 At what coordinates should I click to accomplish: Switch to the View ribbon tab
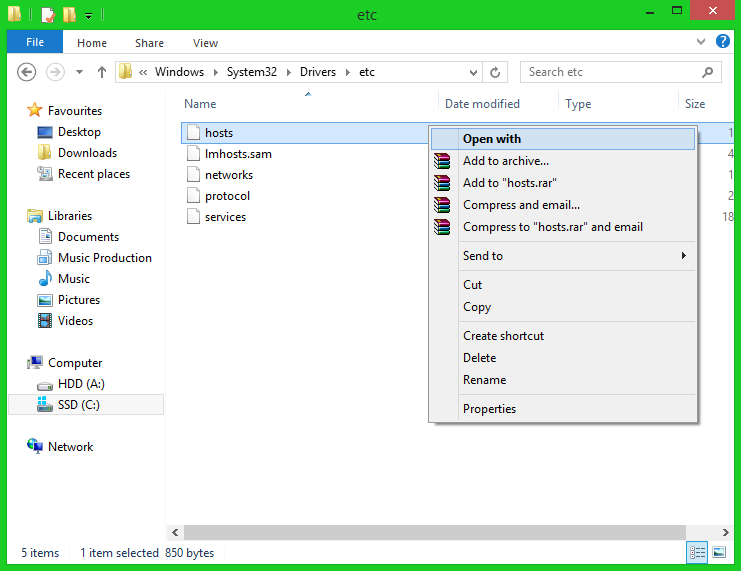[x=205, y=43]
